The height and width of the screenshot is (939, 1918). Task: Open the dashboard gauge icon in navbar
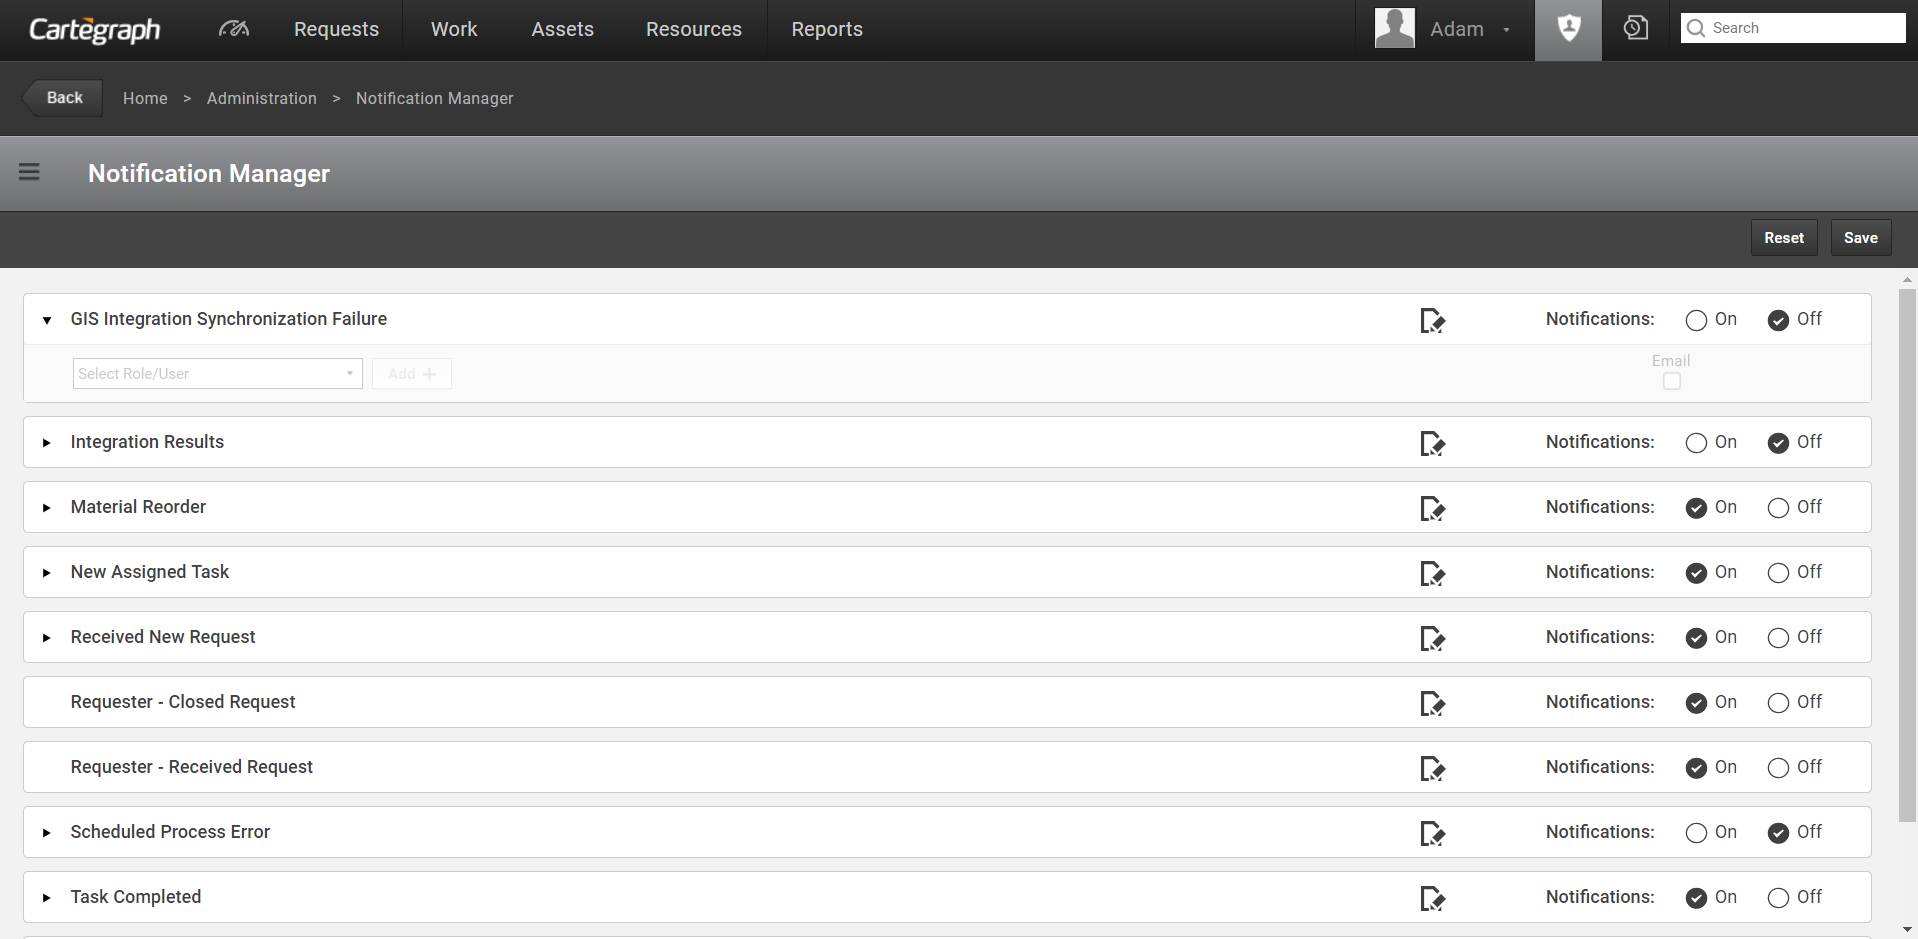tap(233, 29)
